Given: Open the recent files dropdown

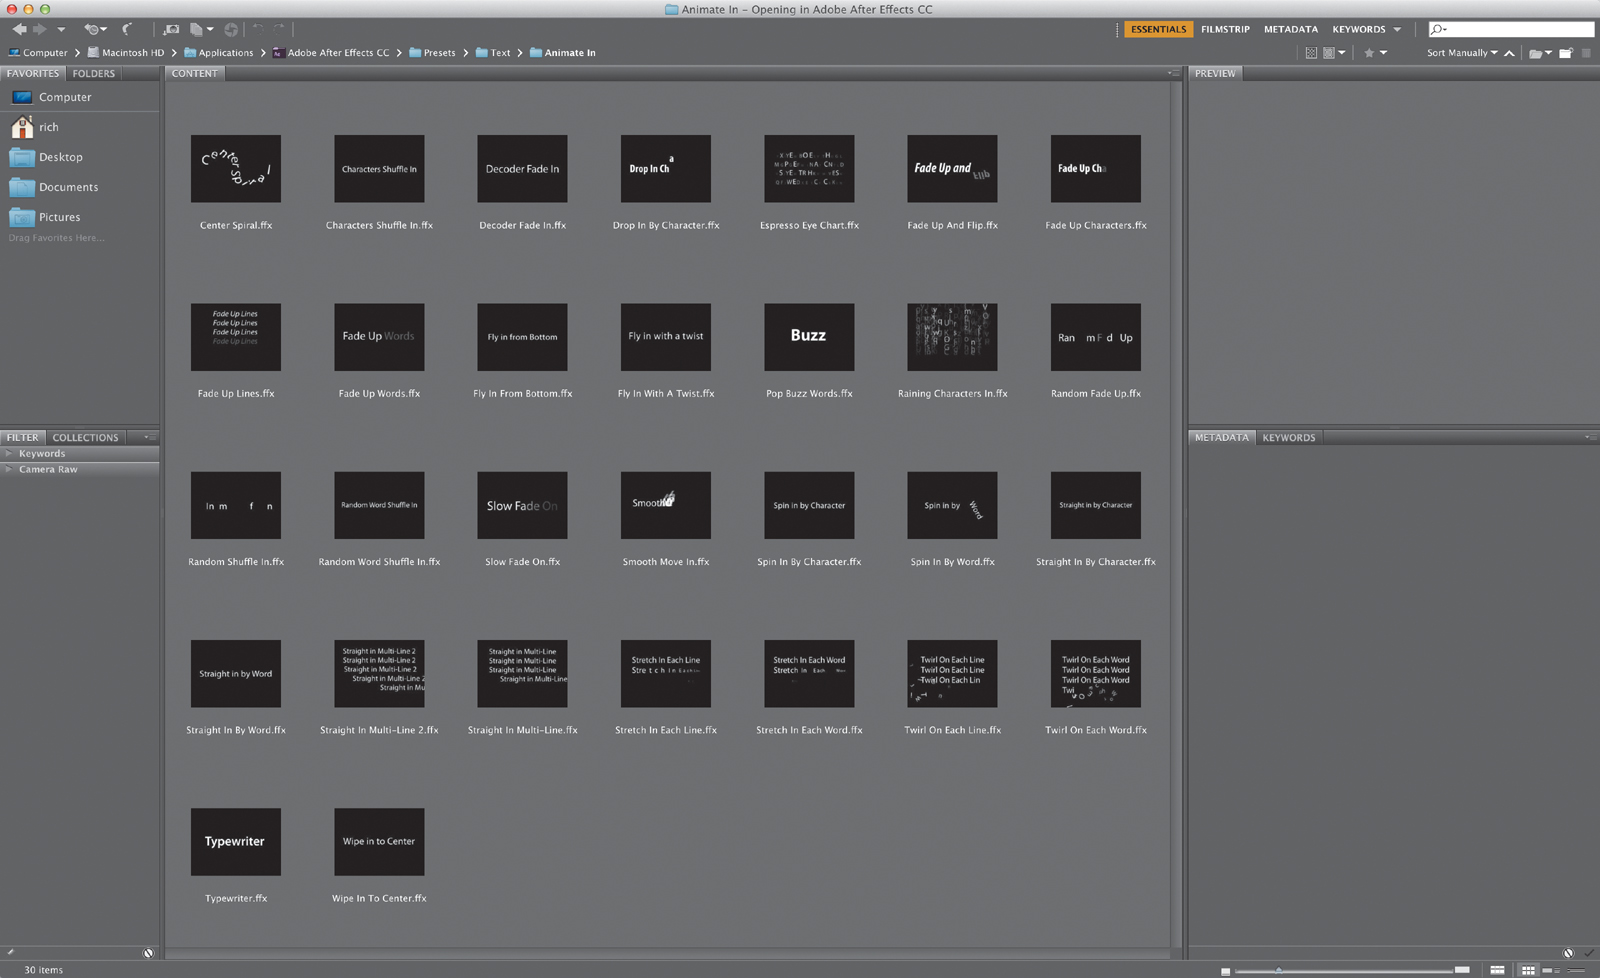Looking at the screenshot, I should click(x=96, y=29).
